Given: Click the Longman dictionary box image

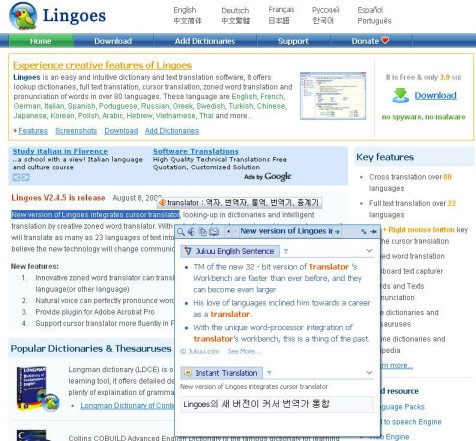Looking at the screenshot, I should 38,389.
